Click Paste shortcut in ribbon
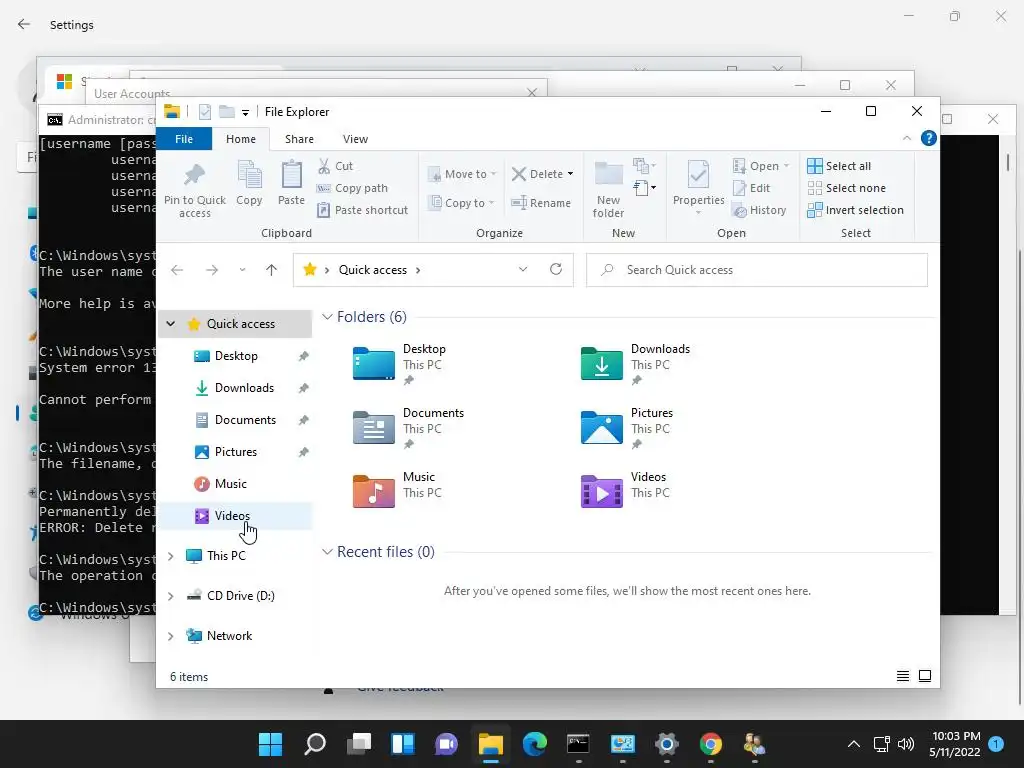Viewport: 1024px width, 768px height. pyautogui.click(x=362, y=210)
